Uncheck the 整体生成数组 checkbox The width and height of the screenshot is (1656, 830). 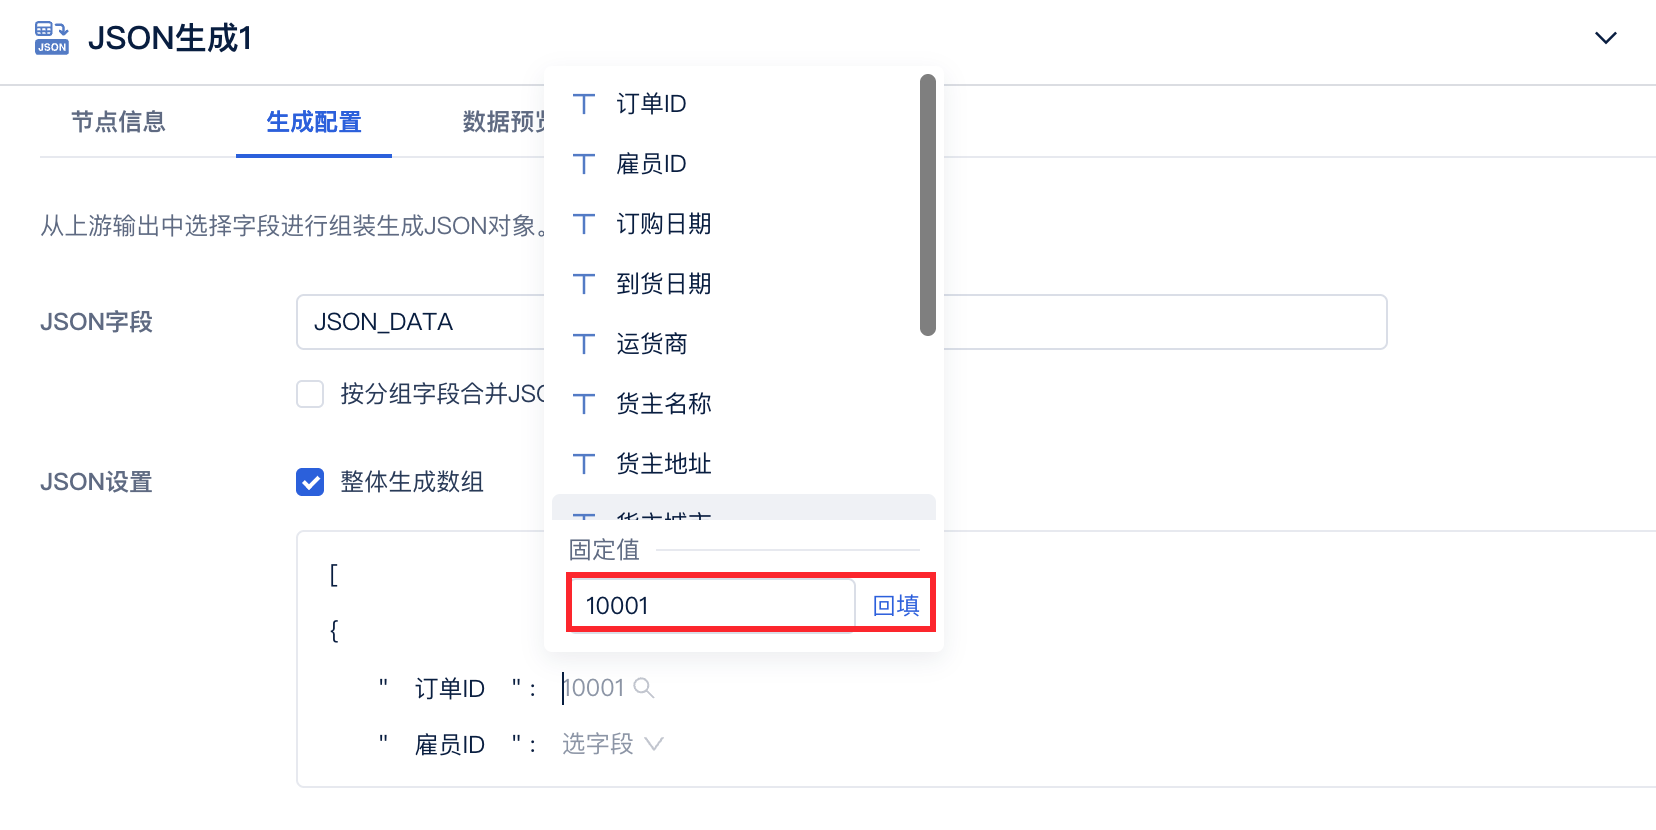pyautogui.click(x=310, y=482)
